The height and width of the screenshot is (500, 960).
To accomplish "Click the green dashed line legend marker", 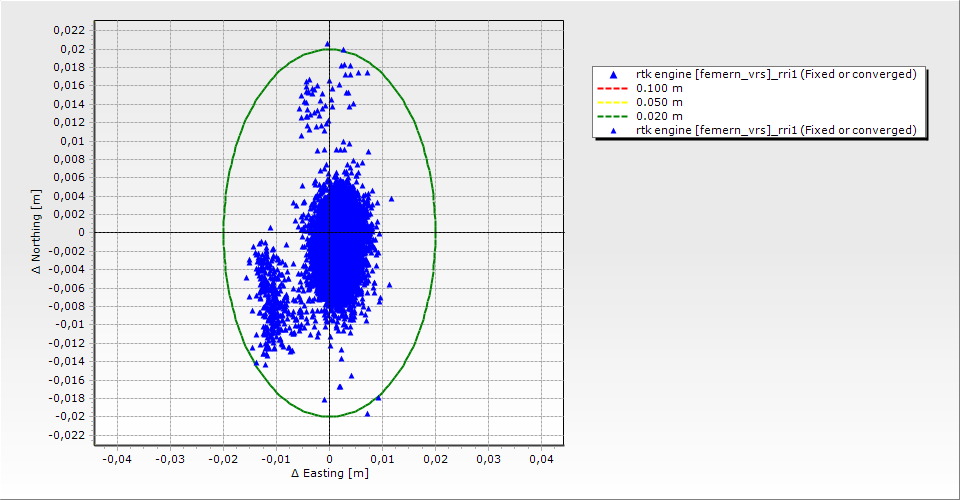I will [613, 116].
